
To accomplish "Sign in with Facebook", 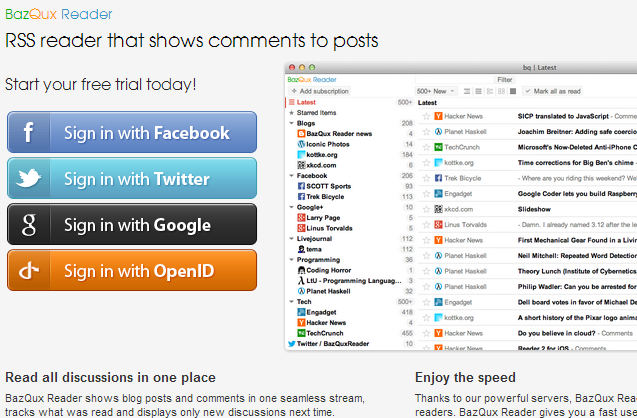I will [132, 132].
